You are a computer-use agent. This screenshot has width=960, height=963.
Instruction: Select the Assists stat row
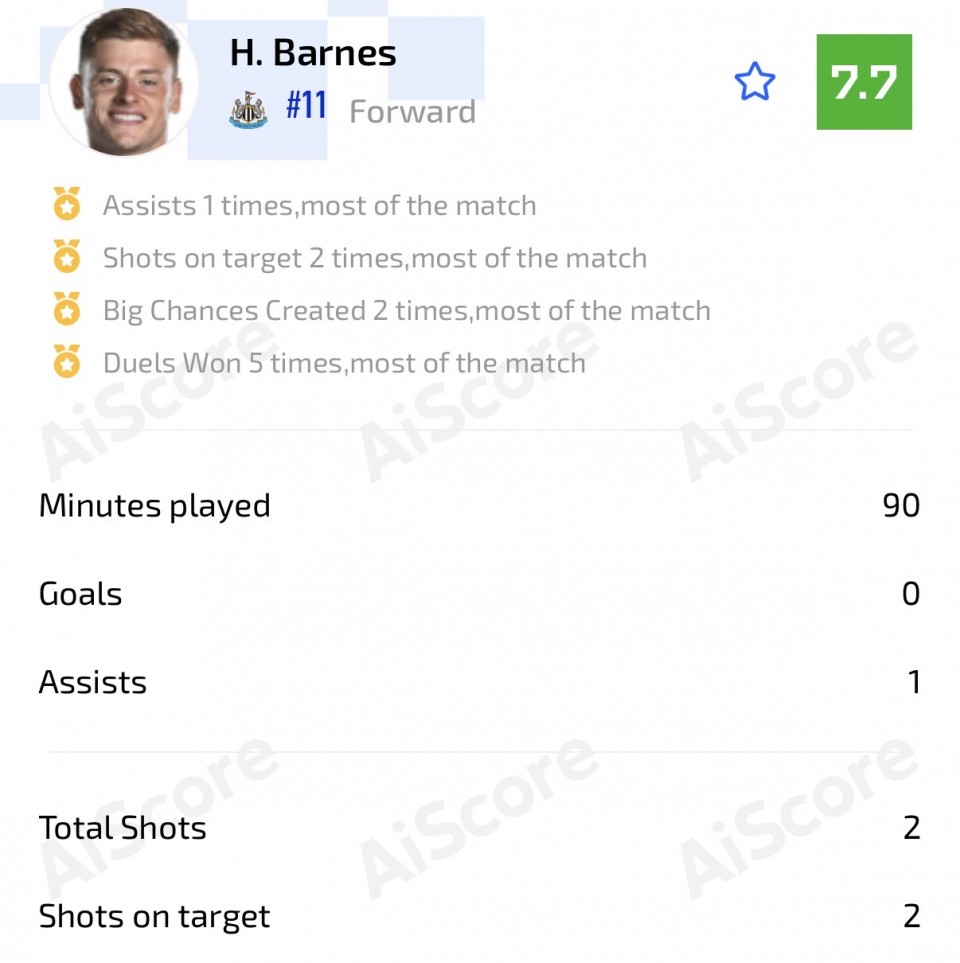coord(479,682)
